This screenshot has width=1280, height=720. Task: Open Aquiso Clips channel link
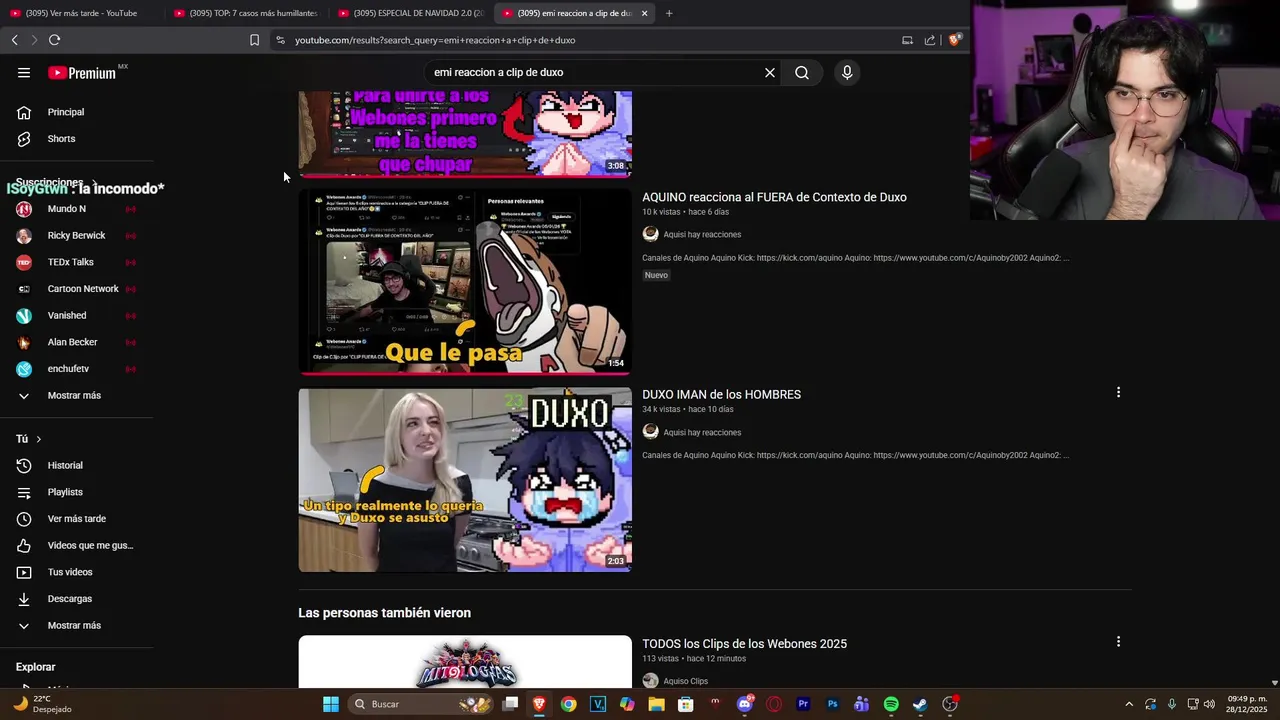click(x=685, y=681)
